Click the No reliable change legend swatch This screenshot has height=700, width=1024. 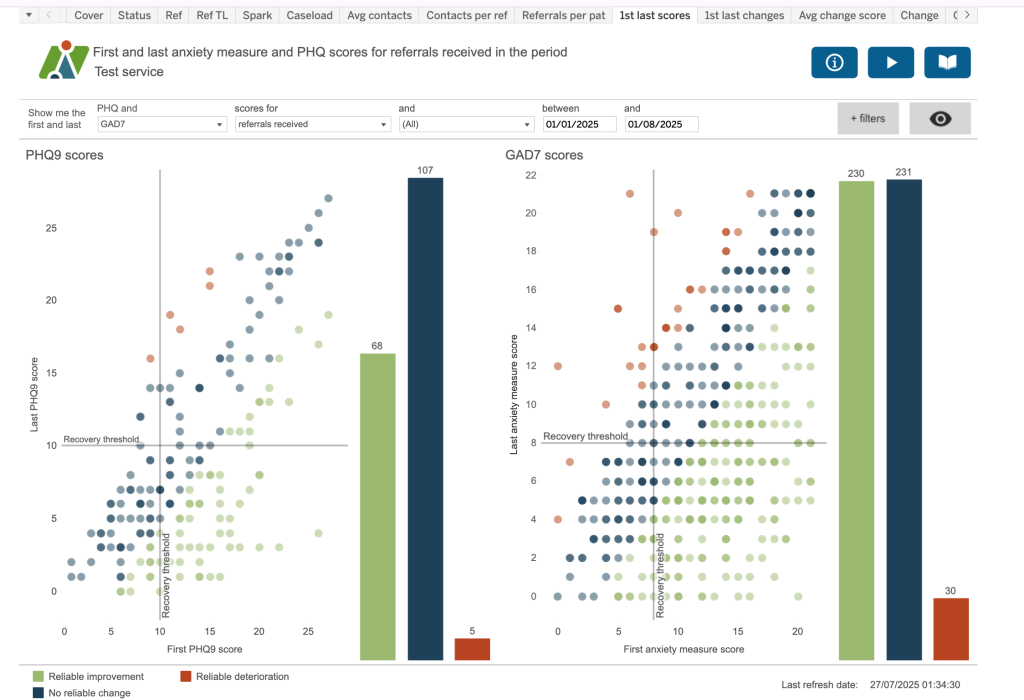38,692
